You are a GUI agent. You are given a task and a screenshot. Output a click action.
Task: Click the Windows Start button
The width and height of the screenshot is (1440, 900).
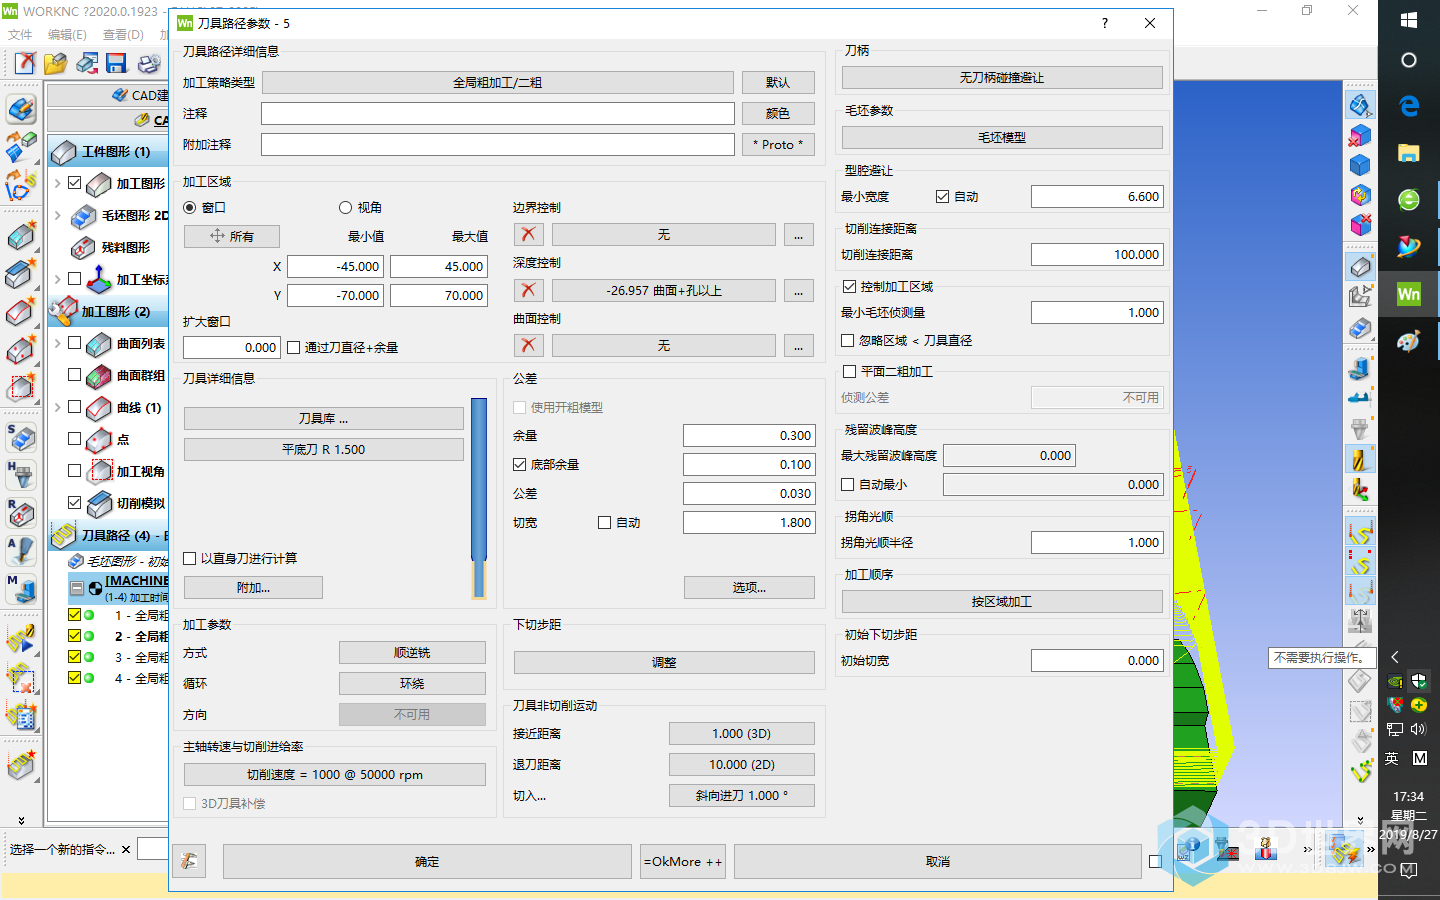coord(1409,20)
